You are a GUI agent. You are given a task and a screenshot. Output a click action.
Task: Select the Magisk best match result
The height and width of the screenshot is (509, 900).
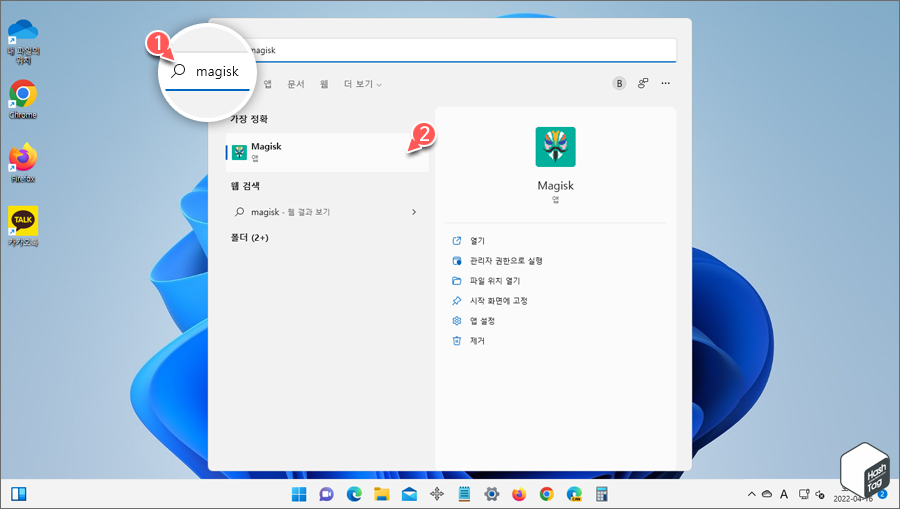click(327, 152)
